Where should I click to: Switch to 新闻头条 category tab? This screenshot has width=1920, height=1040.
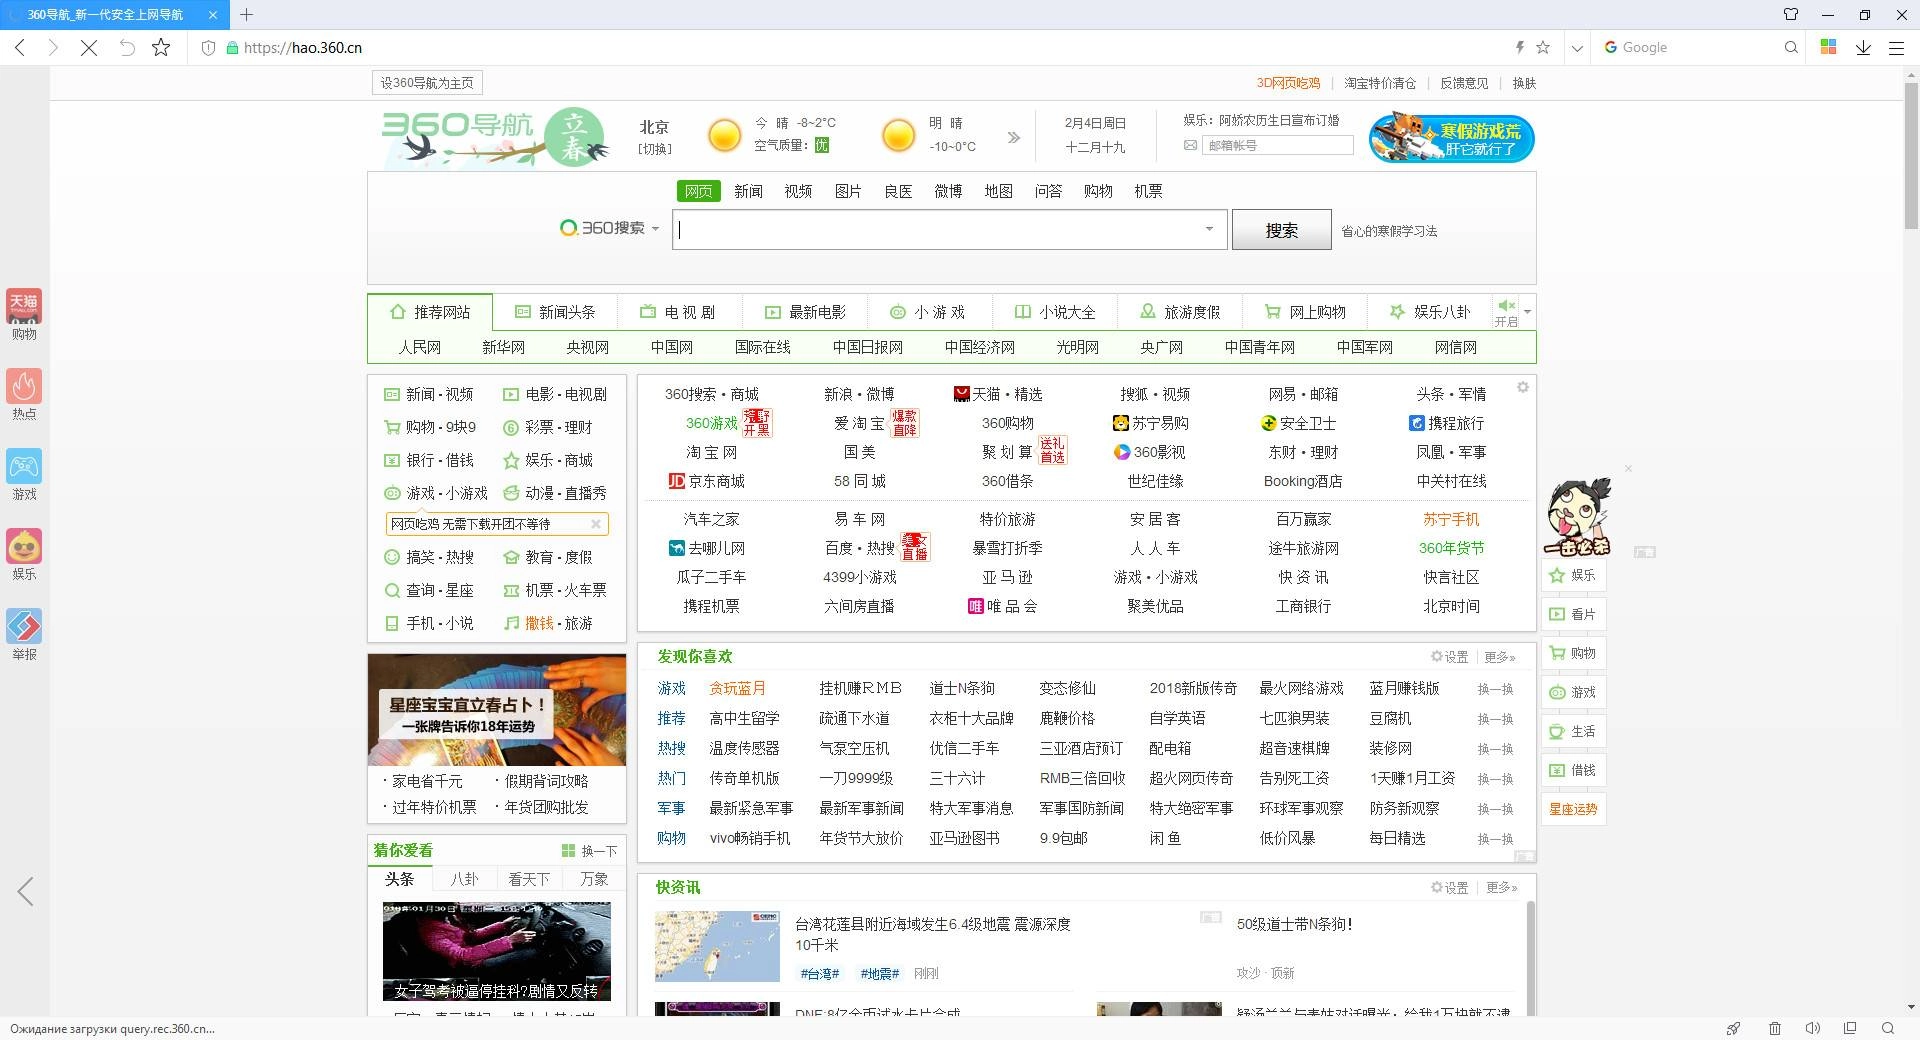[x=555, y=312]
